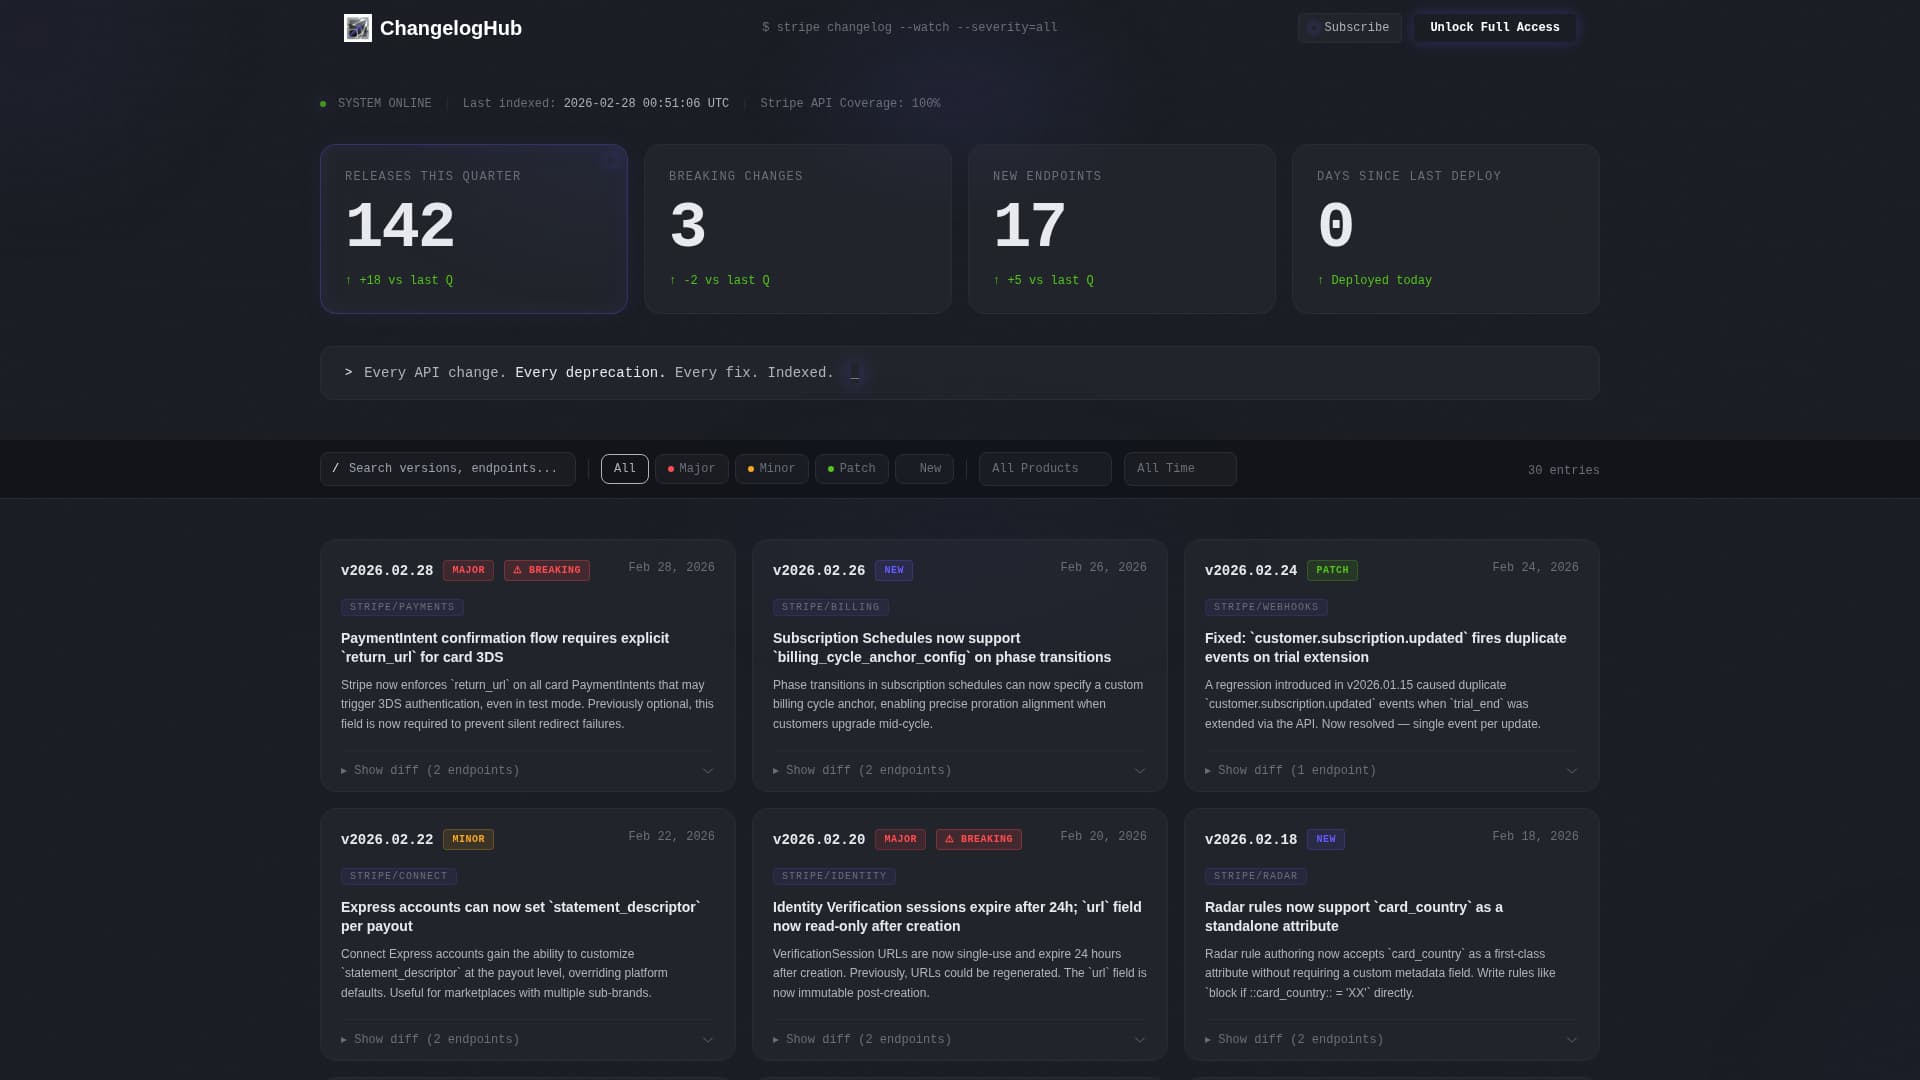Expand Show diff on v2026.02.20 card
Viewport: 1920px width, 1080px height.
coord(862,1040)
